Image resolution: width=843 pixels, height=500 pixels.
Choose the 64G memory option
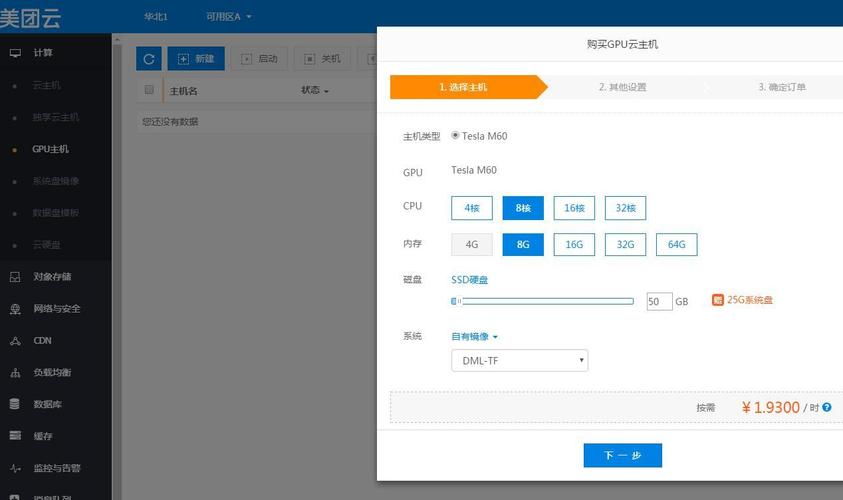[676, 245]
